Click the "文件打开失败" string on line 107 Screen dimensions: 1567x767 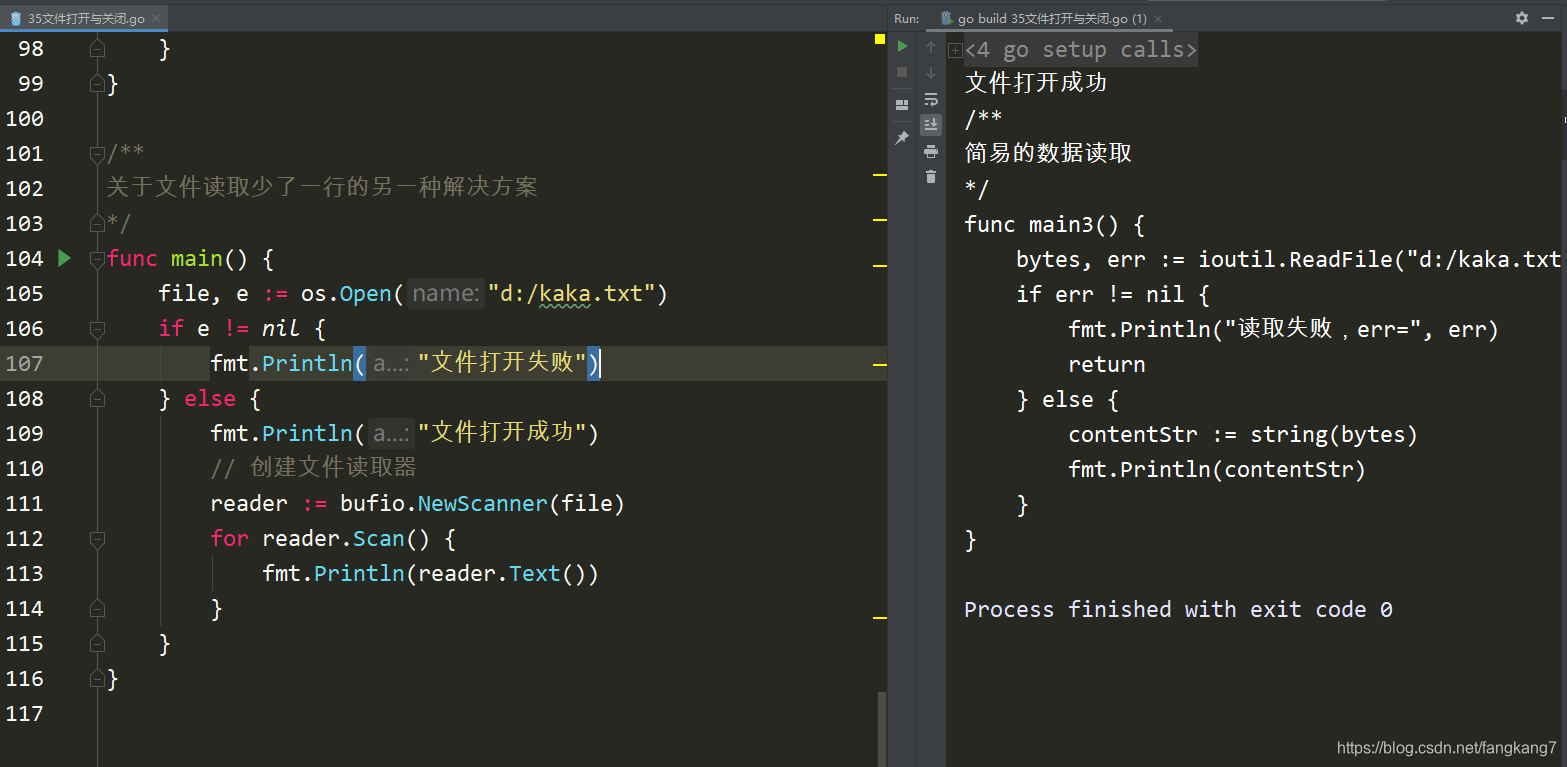coord(502,363)
